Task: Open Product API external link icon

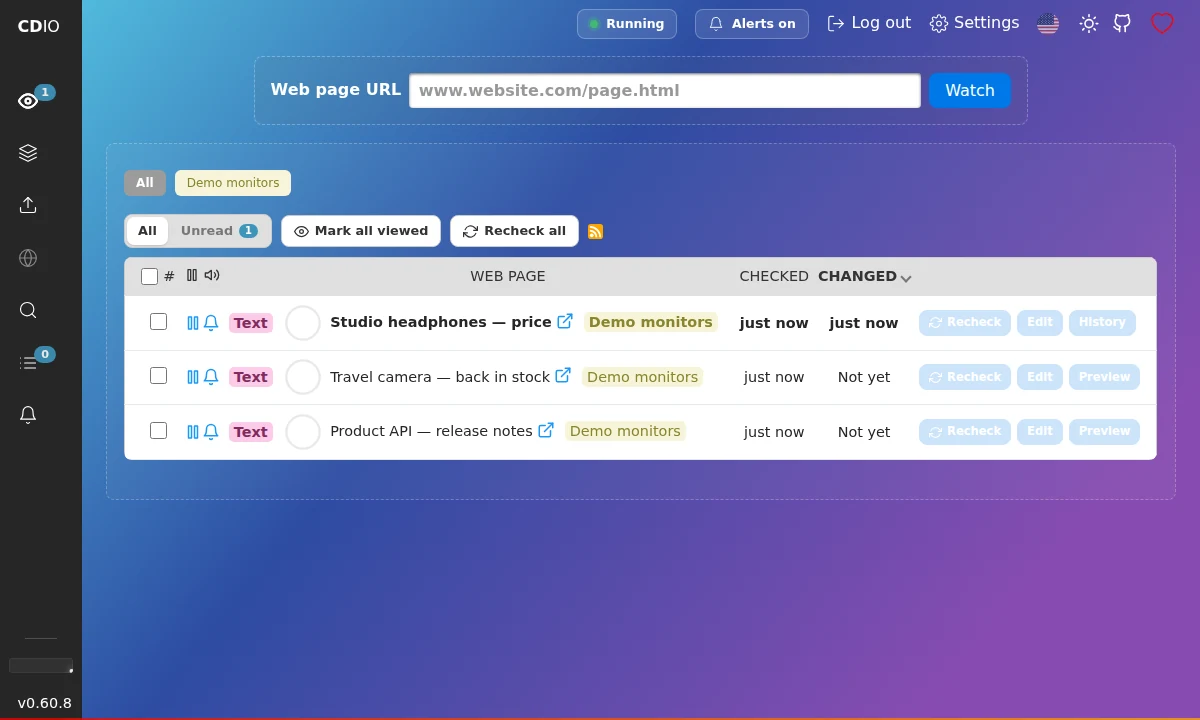Action: click(x=546, y=430)
